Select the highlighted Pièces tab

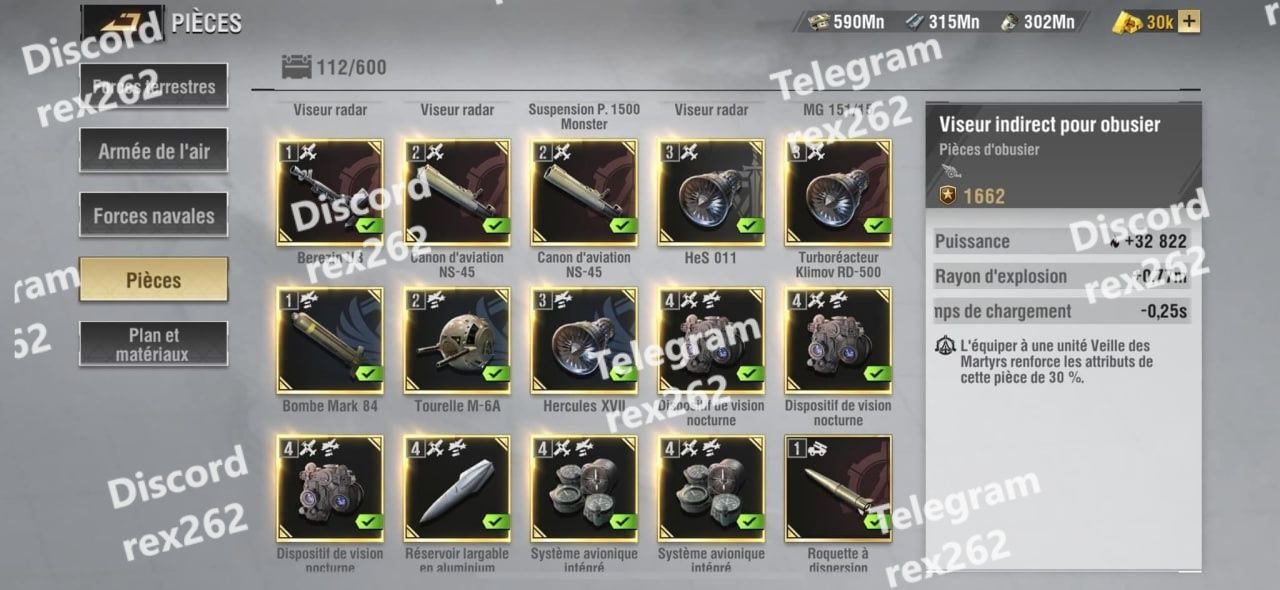pyautogui.click(x=154, y=280)
